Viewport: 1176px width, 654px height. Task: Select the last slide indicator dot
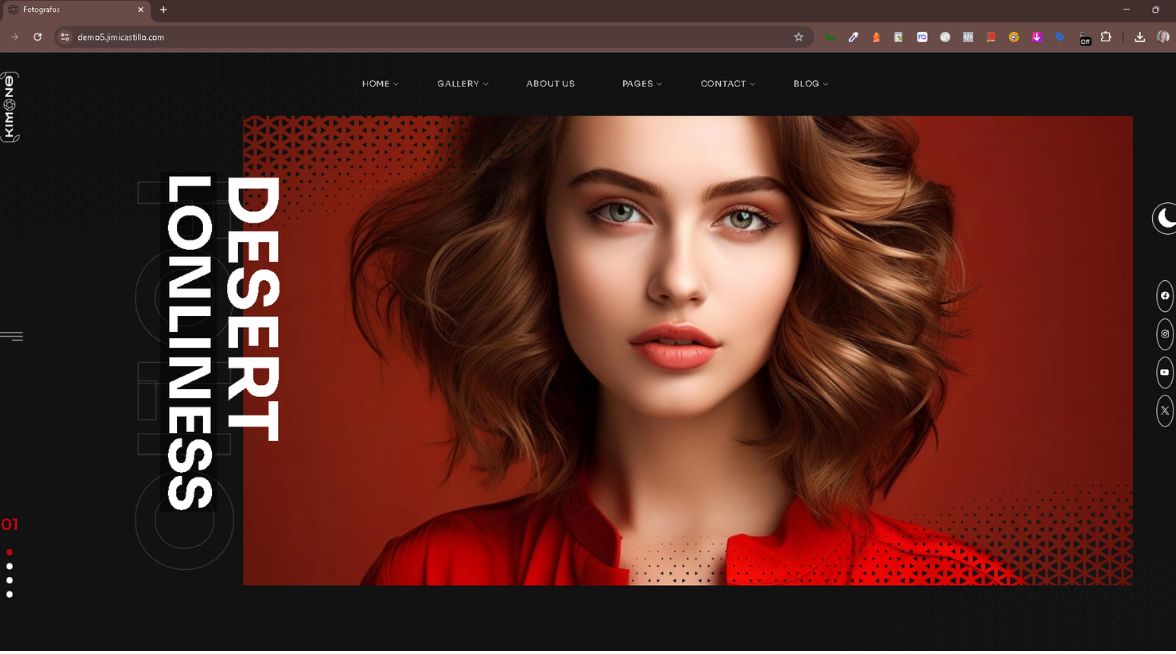(10, 594)
